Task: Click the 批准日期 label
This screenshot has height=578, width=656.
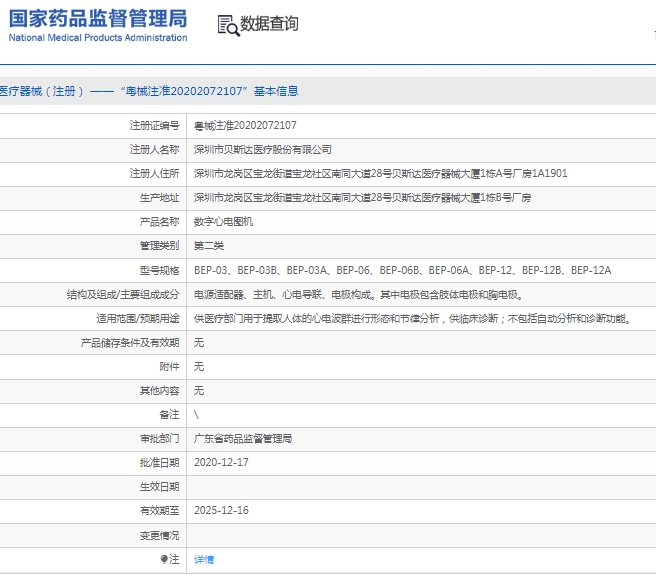Action: pyautogui.click(x=159, y=463)
